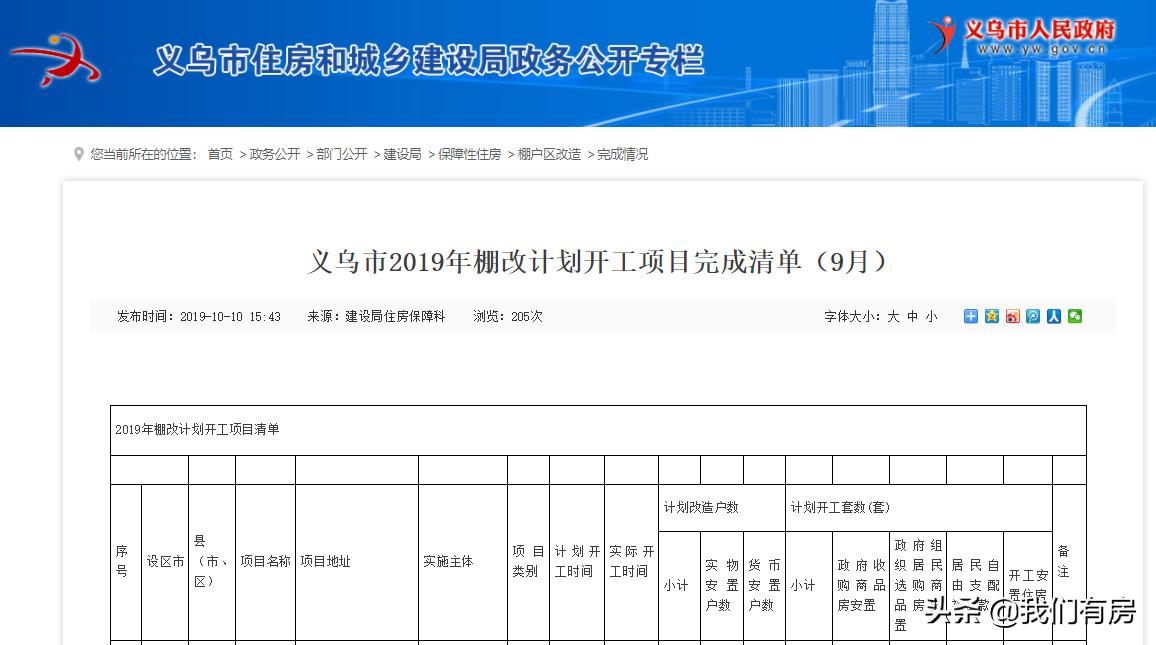Share the article to QZone
The image size is (1156, 645).
point(991,316)
